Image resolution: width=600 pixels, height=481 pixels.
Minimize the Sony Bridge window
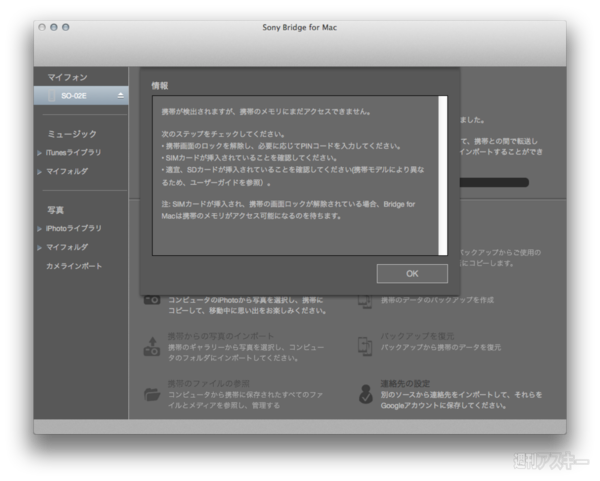[54, 27]
